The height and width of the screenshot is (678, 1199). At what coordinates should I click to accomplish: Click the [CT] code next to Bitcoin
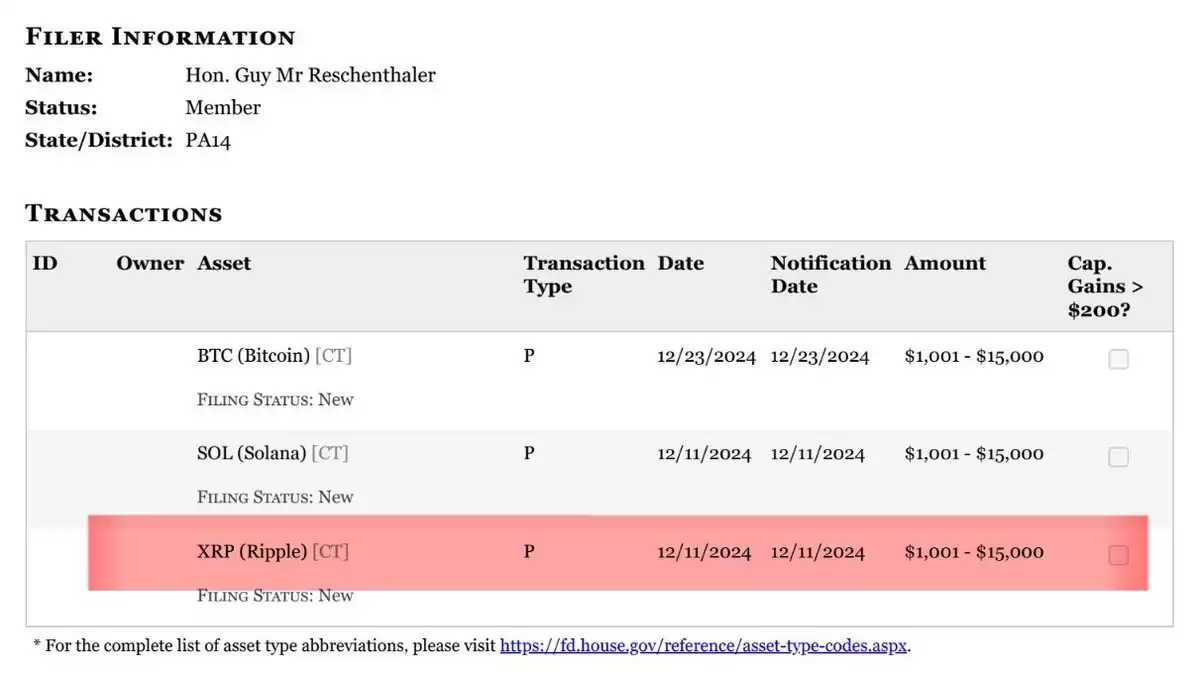click(x=333, y=355)
